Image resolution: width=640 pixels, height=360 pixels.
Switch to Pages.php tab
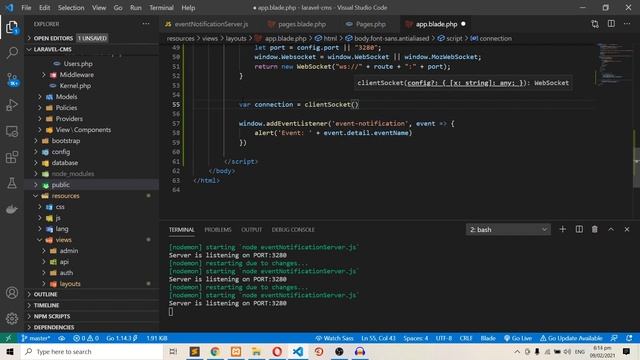click(x=367, y=24)
